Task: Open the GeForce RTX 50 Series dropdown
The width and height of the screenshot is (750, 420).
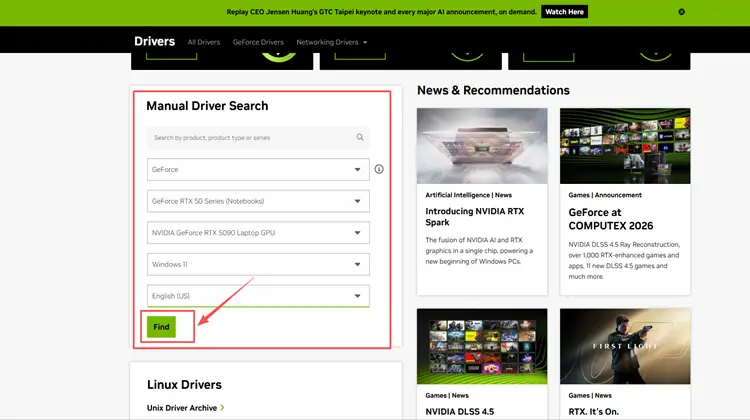Action: point(258,201)
